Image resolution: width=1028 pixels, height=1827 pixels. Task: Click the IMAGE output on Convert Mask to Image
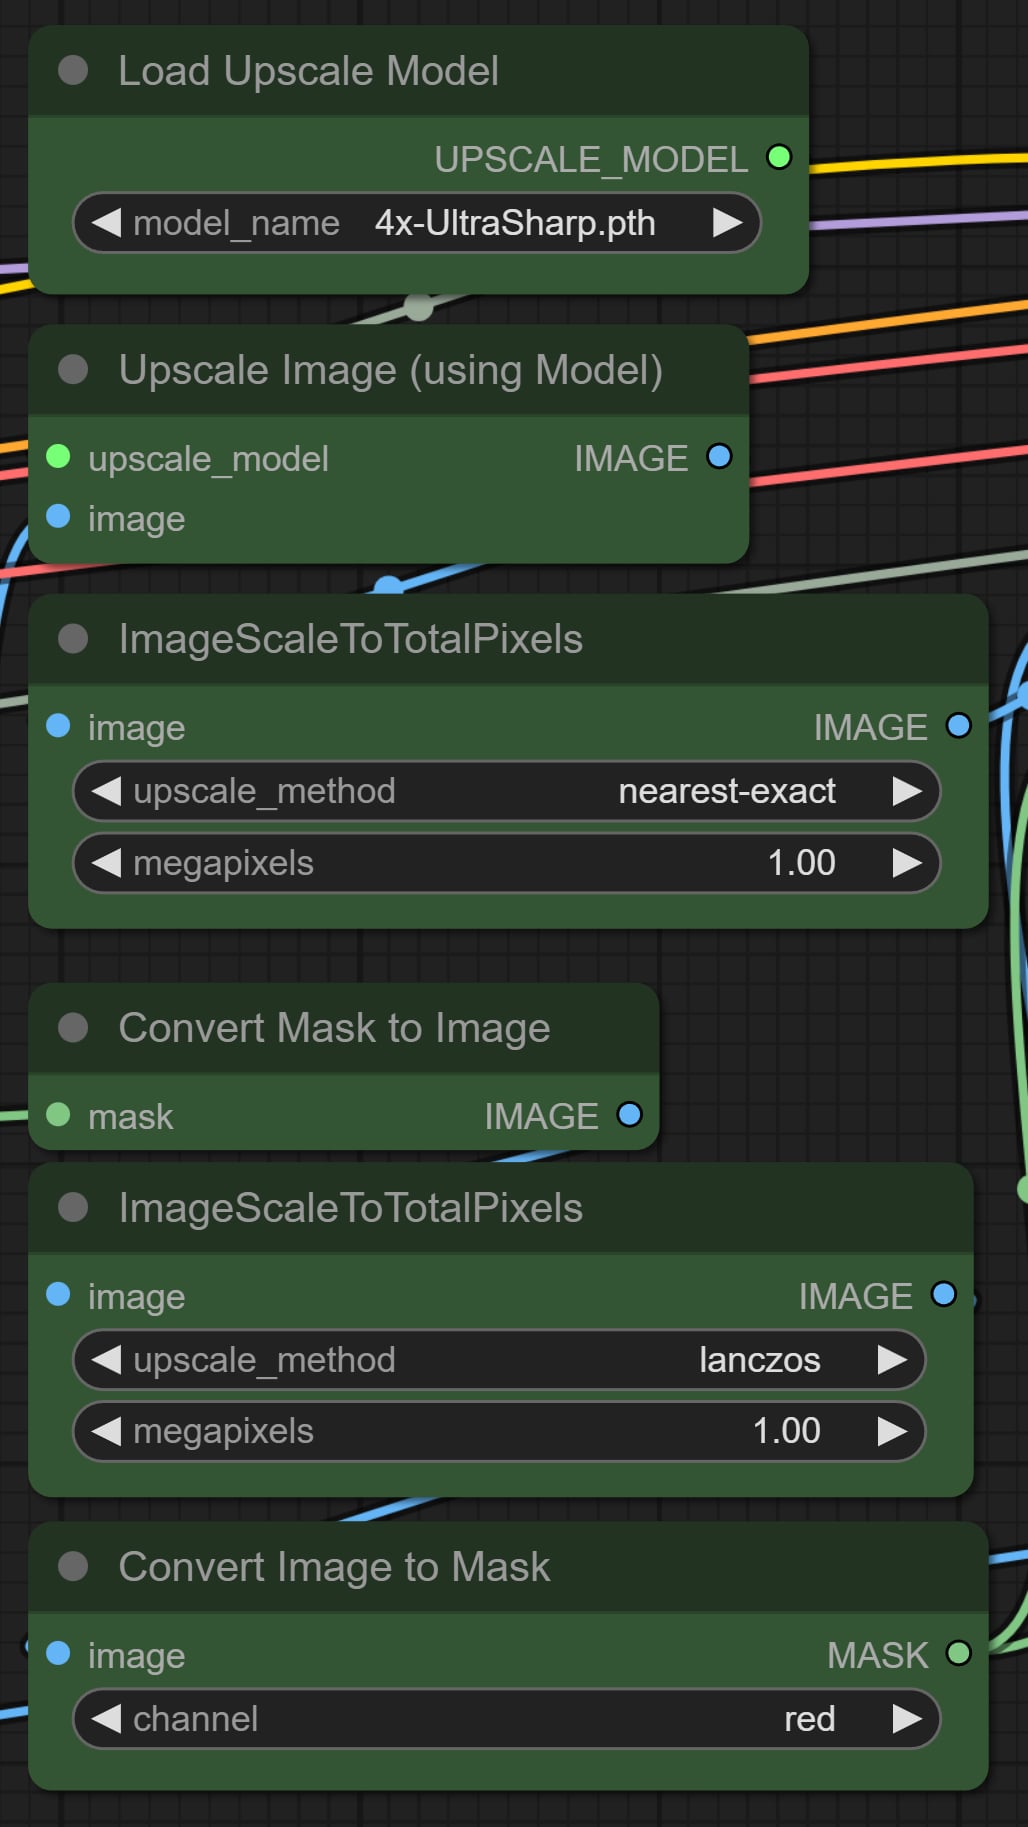(629, 1115)
